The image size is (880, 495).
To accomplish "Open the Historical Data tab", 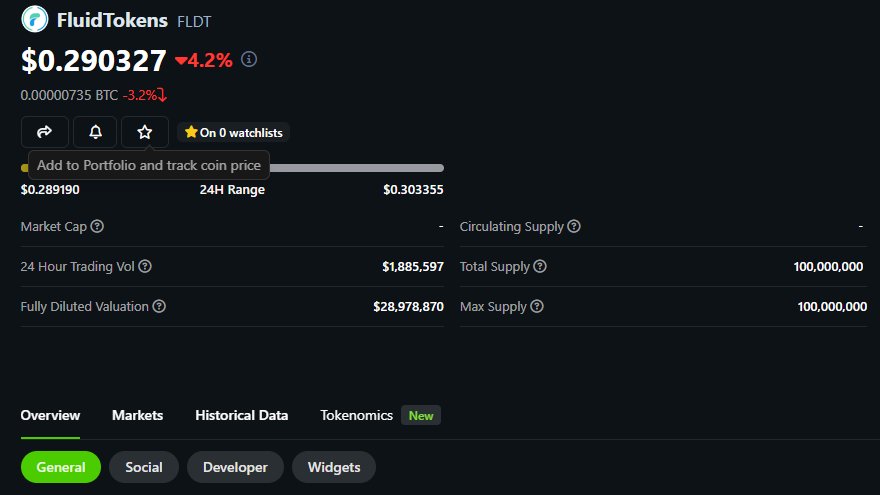I will coord(241,415).
